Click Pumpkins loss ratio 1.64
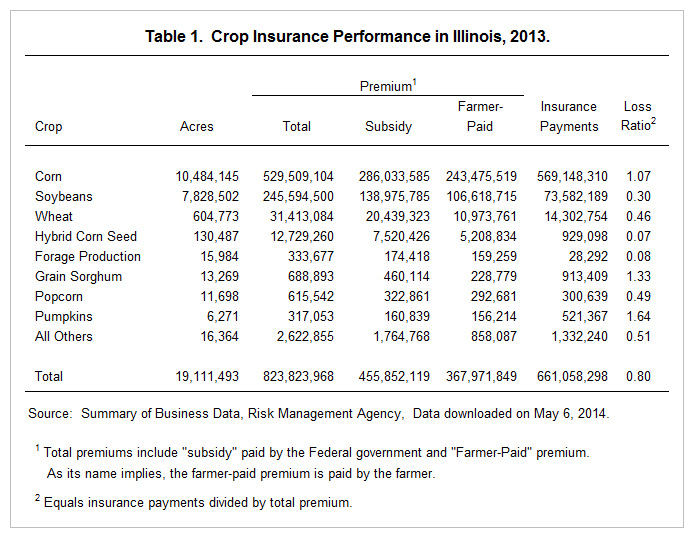Viewport: 694px width, 538px height. 638,316
